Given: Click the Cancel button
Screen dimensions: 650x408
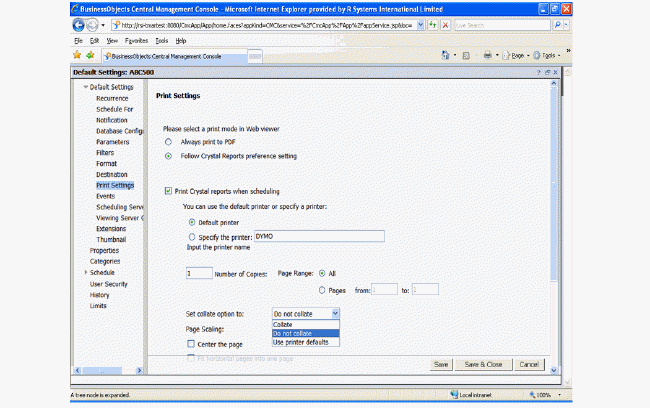Looking at the screenshot, I should [530, 364].
